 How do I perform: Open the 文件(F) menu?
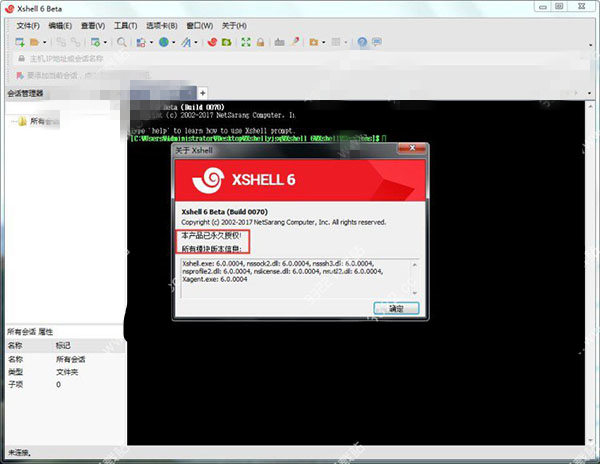[28, 26]
